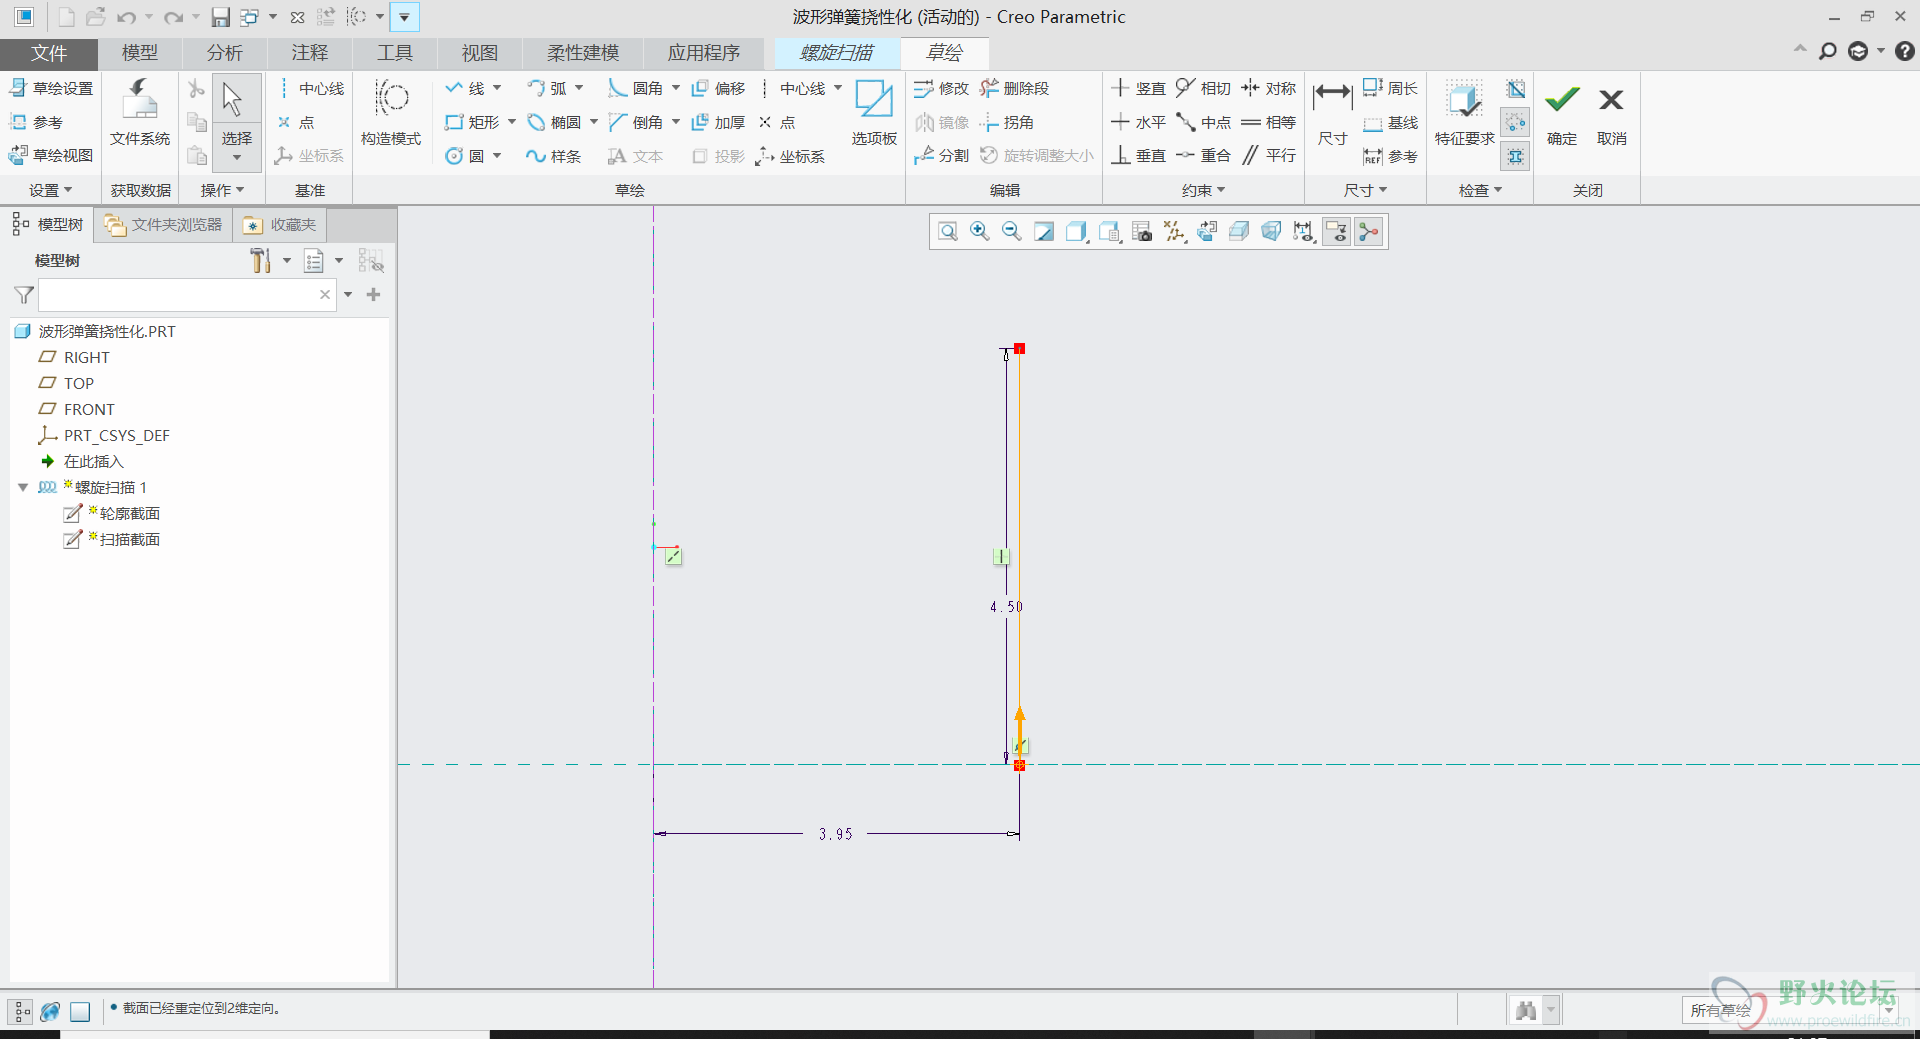Open 特征要求 (Feature Requirements) check
Image resolution: width=1920 pixels, height=1039 pixels.
coord(1464,112)
